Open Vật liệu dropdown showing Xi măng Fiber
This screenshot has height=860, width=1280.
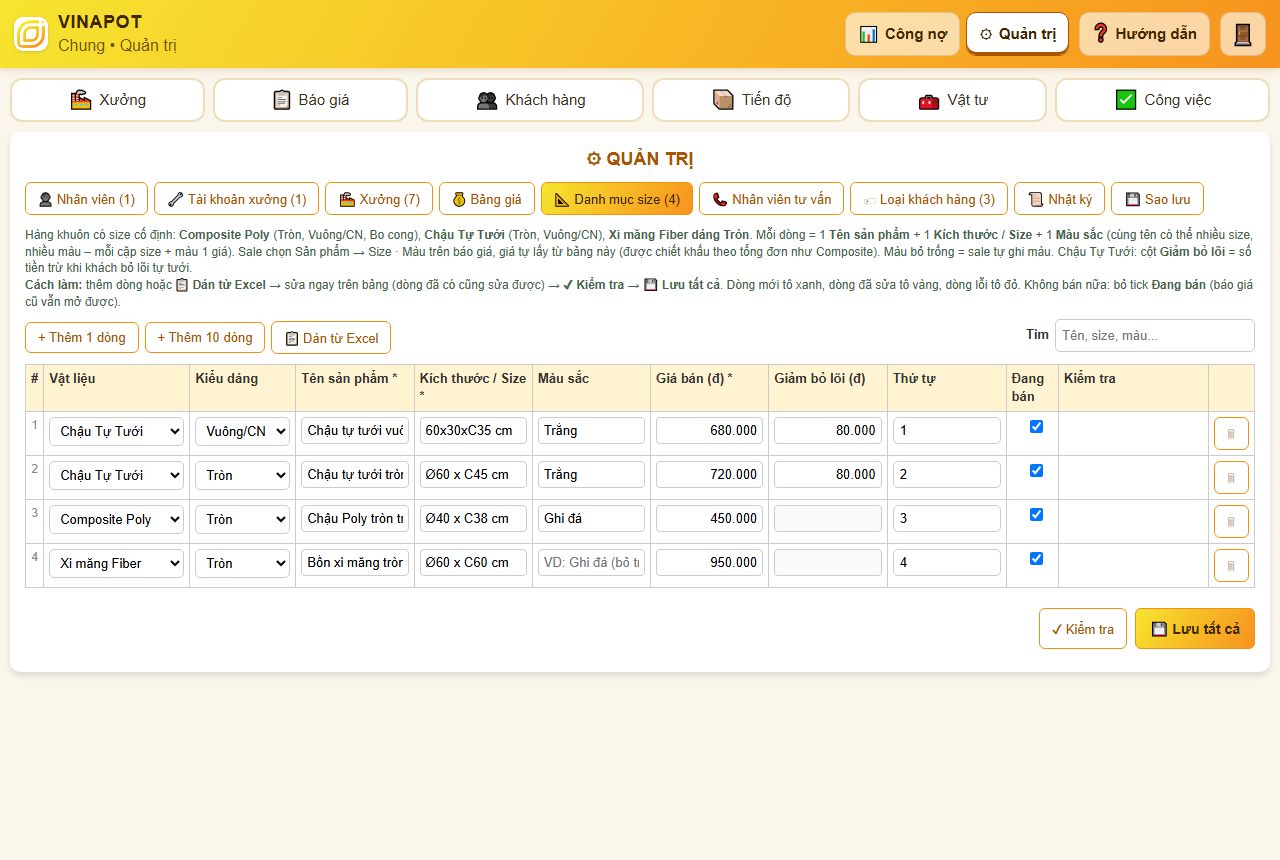(116, 563)
